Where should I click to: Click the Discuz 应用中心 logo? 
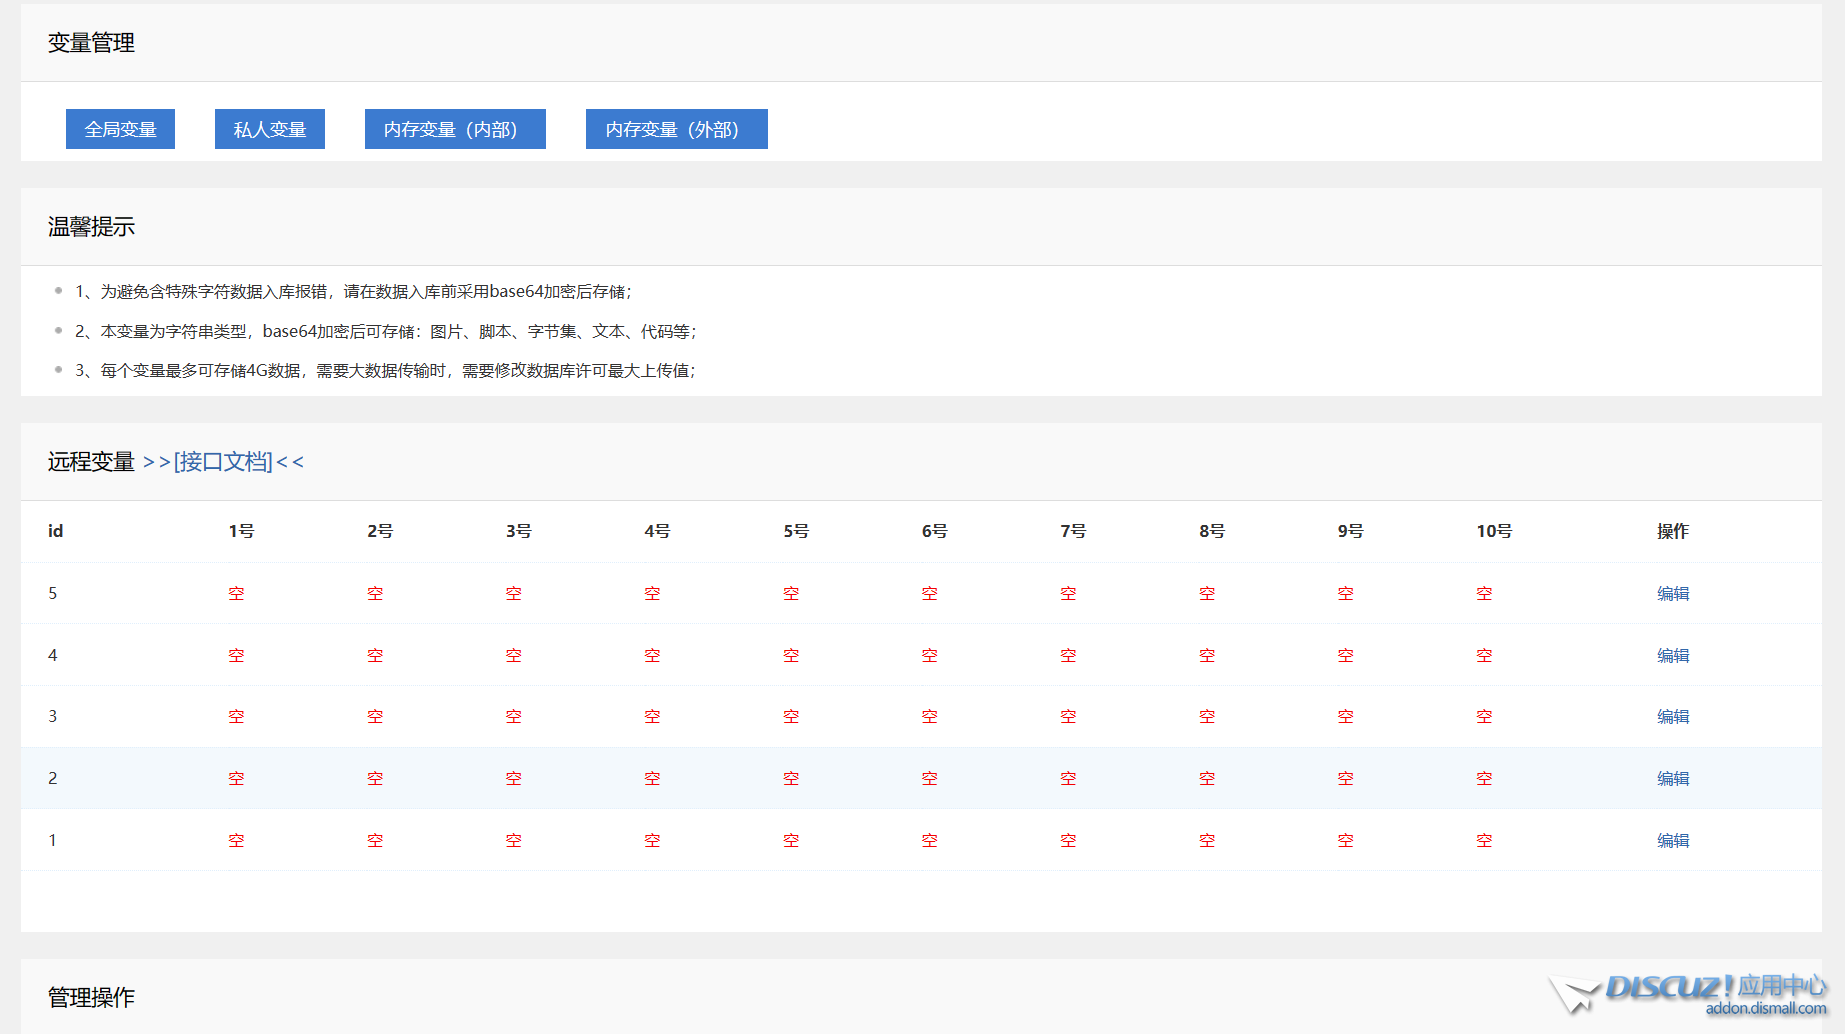click(x=1690, y=994)
